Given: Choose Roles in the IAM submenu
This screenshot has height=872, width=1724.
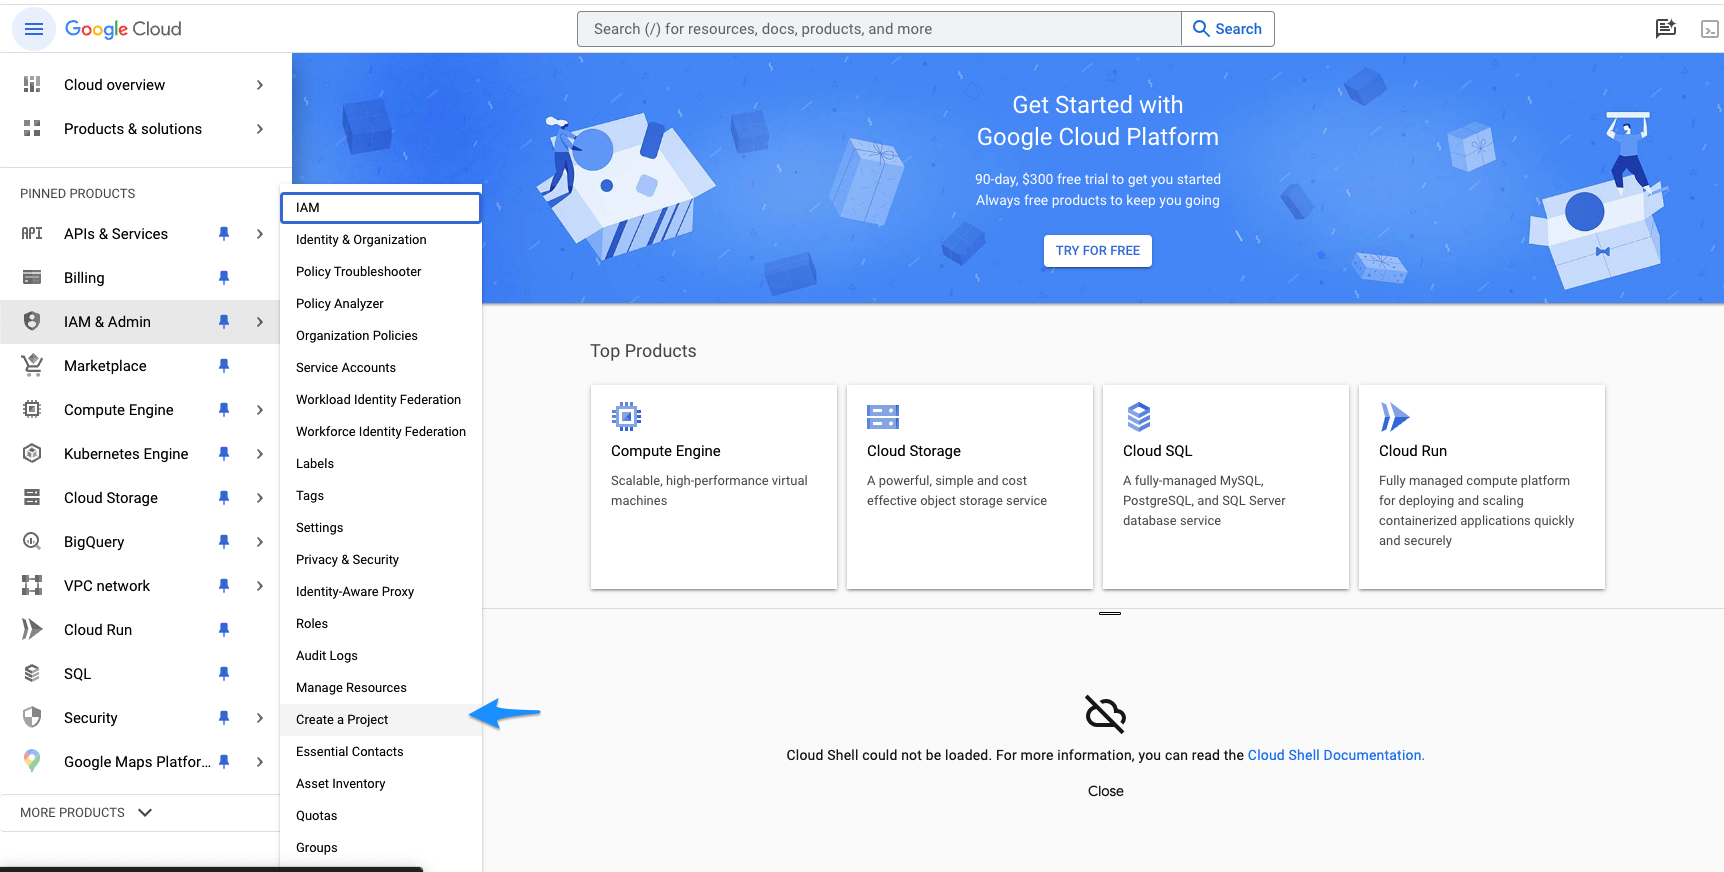Looking at the screenshot, I should coord(380,624).
